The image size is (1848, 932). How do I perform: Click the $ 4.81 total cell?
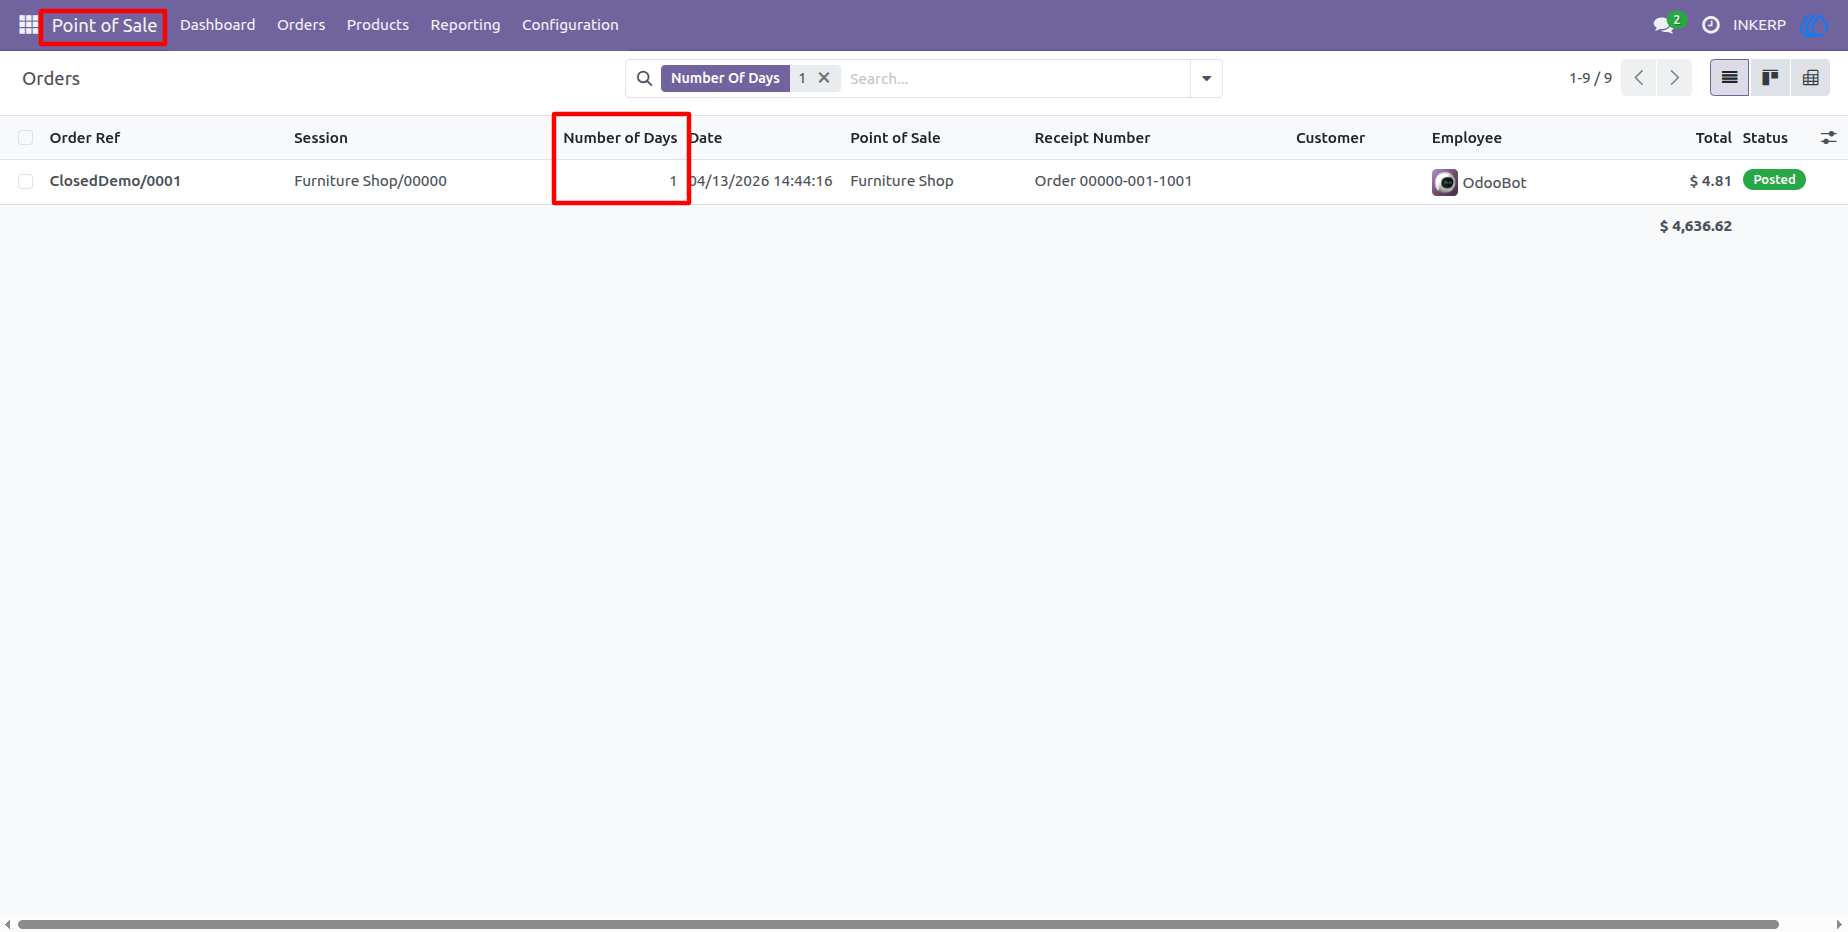[1710, 181]
